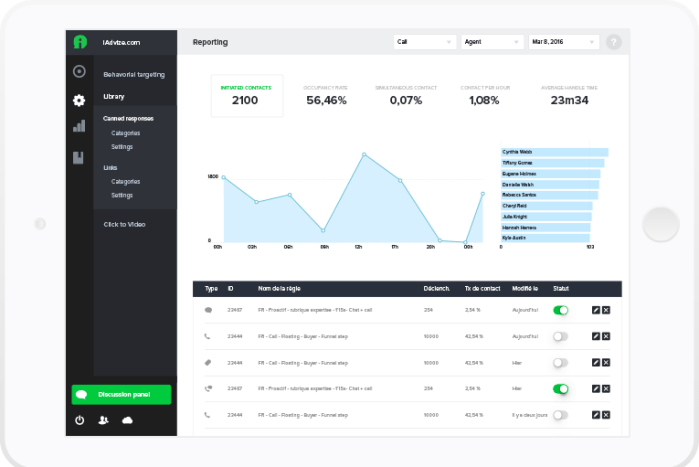This screenshot has height=467, width=699.
Task: Open the Call dropdown
Action: (x=424, y=42)
